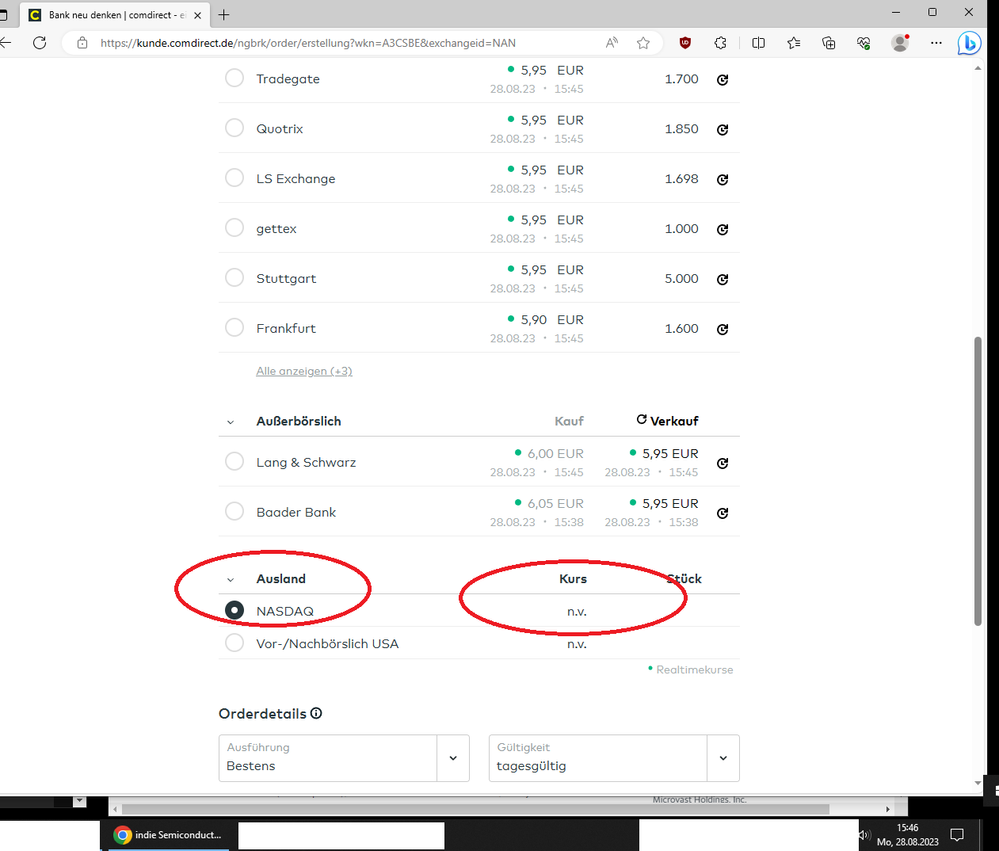Screen dimensions: 999x851
Task: Click the refresh icon beside Verkauf header
Action: point(642,419)
